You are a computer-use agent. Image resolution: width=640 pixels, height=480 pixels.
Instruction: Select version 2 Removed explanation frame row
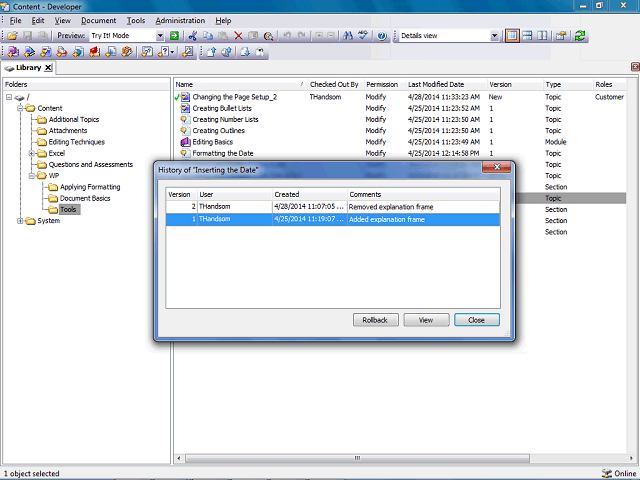333,207
